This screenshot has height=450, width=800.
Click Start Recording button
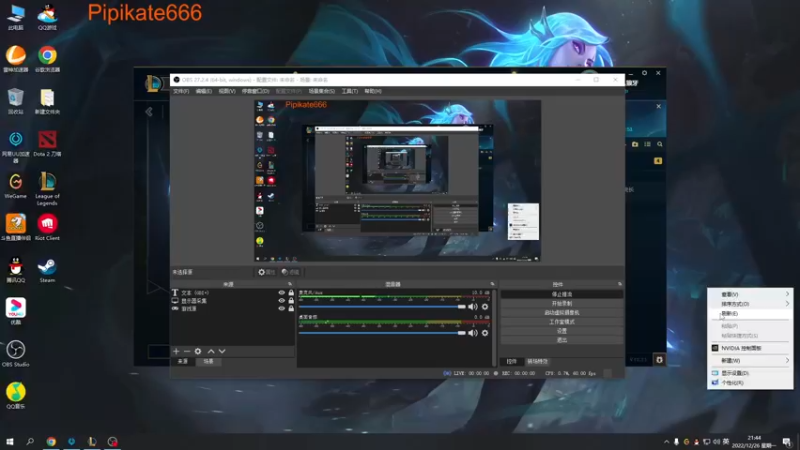(x=562, y=304)
